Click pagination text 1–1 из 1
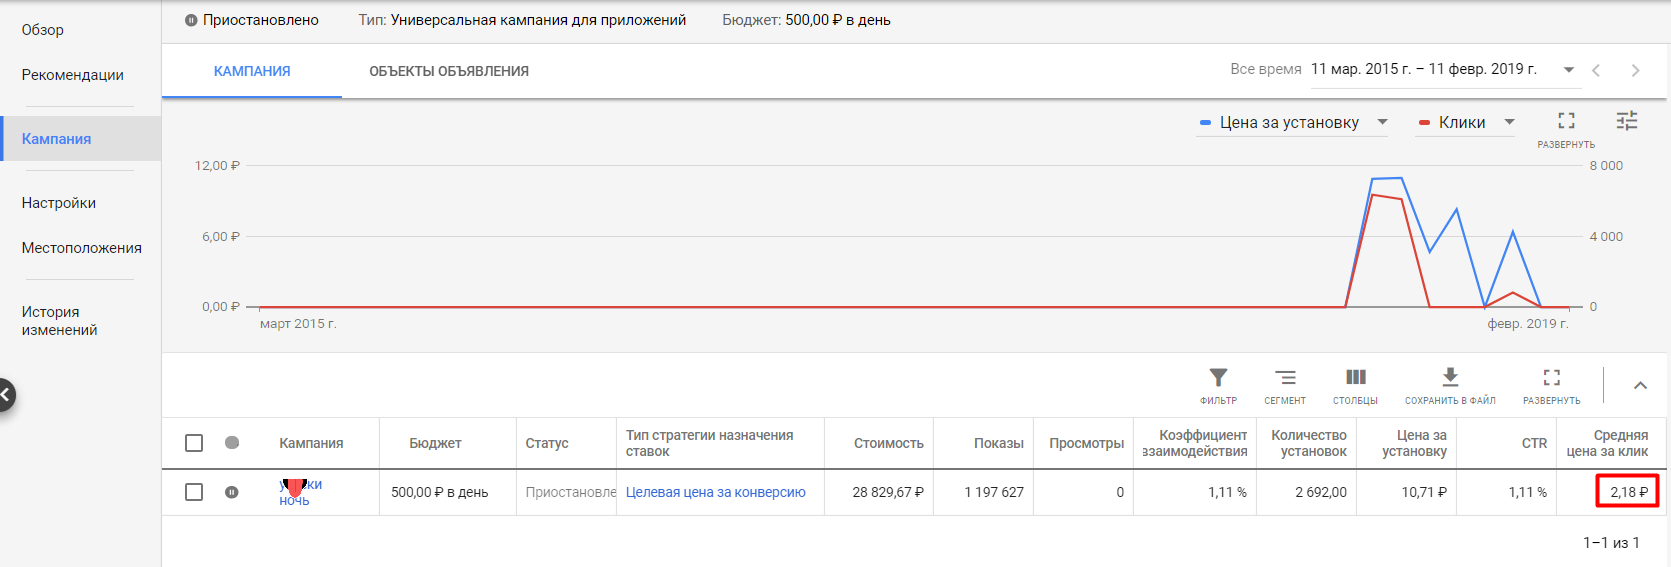Screen dimensions: 1671x567 pos(1611,542)
